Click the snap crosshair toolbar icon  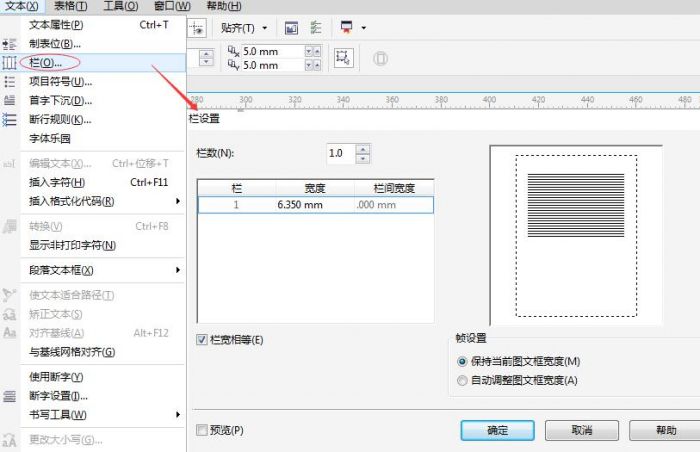196,28
